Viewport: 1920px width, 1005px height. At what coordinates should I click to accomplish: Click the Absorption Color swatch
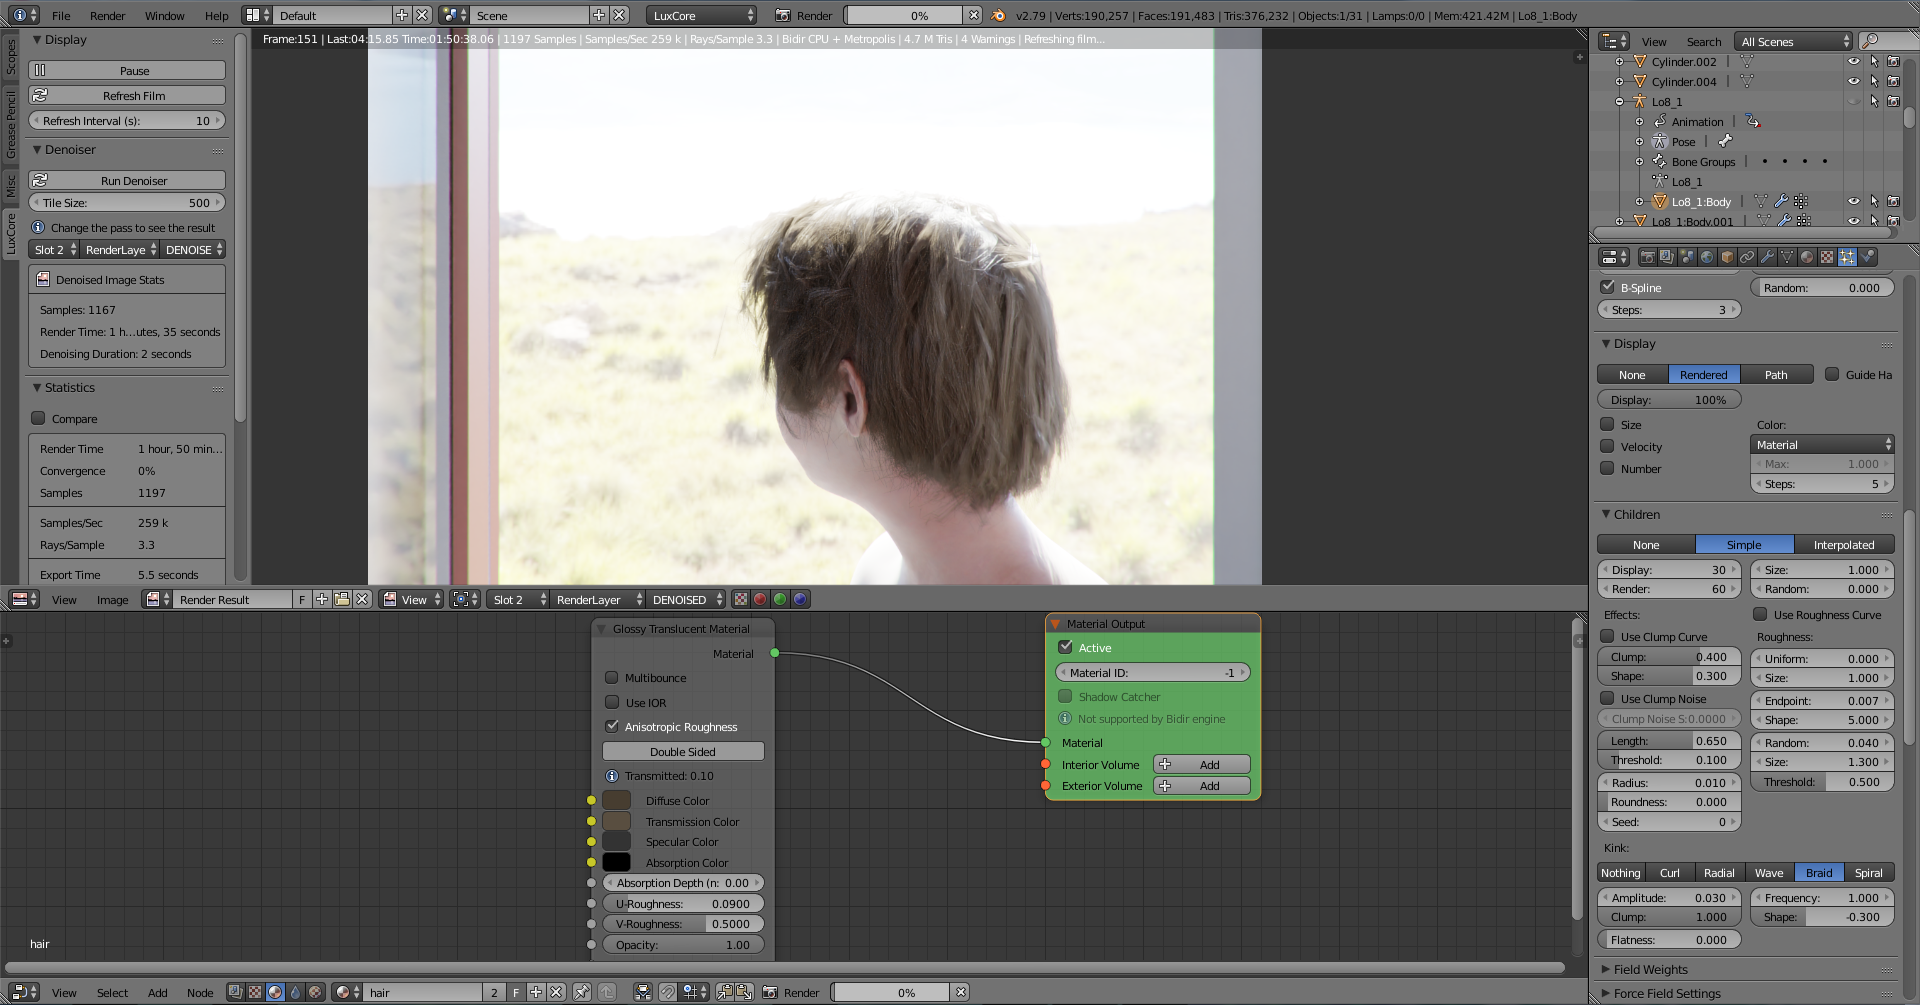pyautogui.click(x=617, y=862)
